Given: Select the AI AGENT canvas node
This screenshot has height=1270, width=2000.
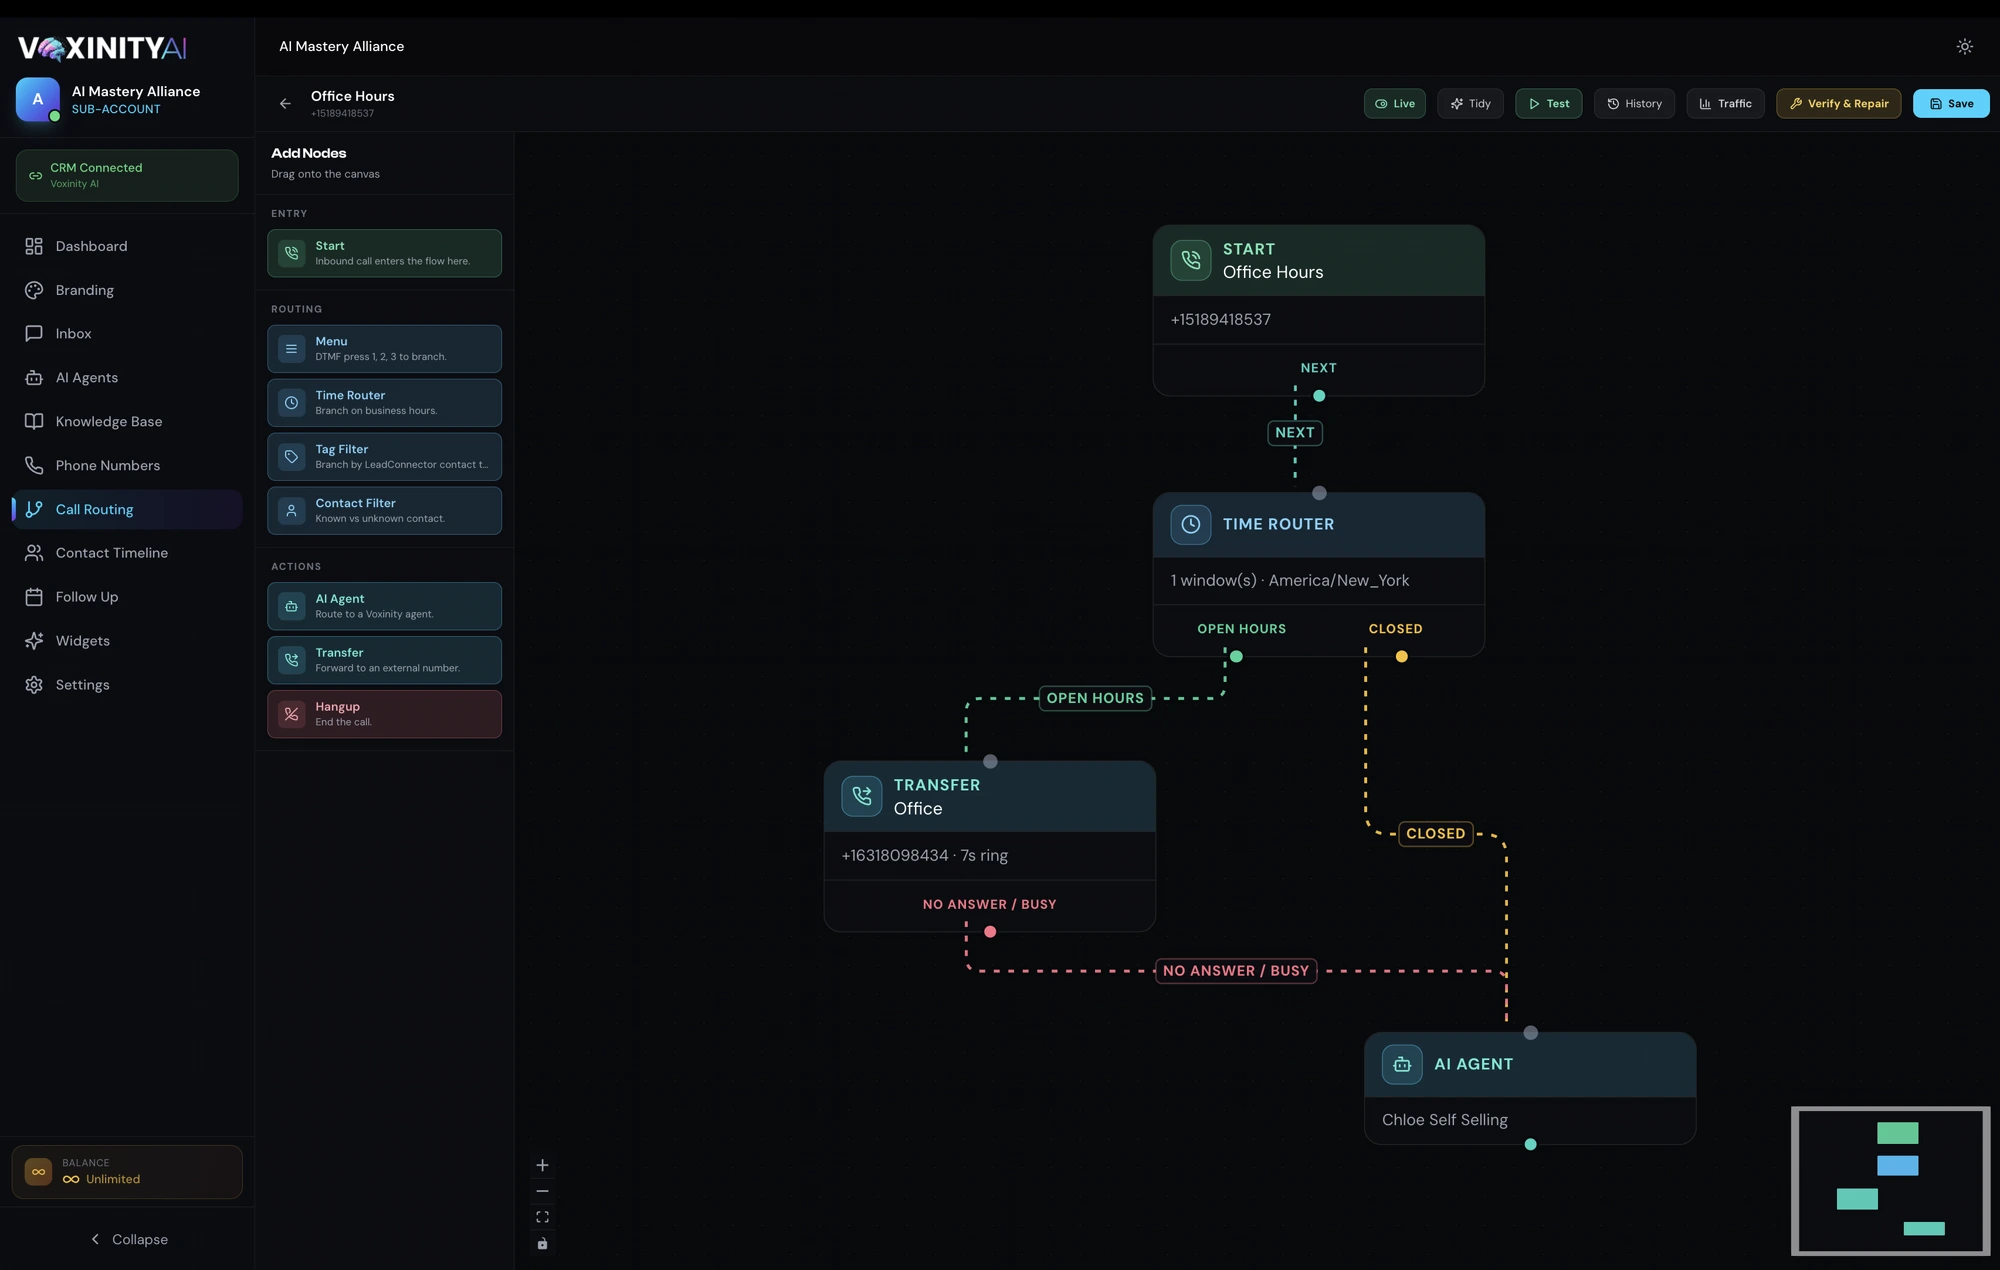Looking at the screenshot, I should tap(1530, 1088).
